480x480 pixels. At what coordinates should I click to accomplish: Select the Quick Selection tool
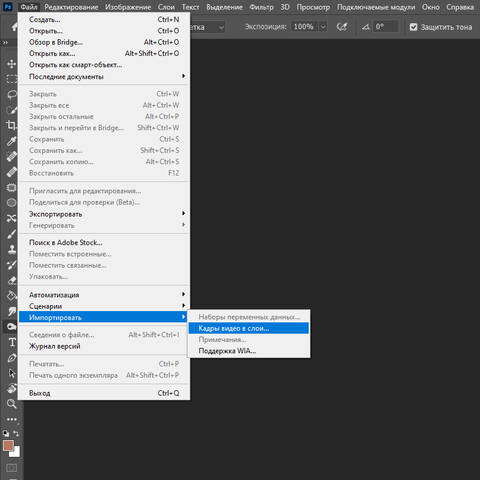[12, 110]
